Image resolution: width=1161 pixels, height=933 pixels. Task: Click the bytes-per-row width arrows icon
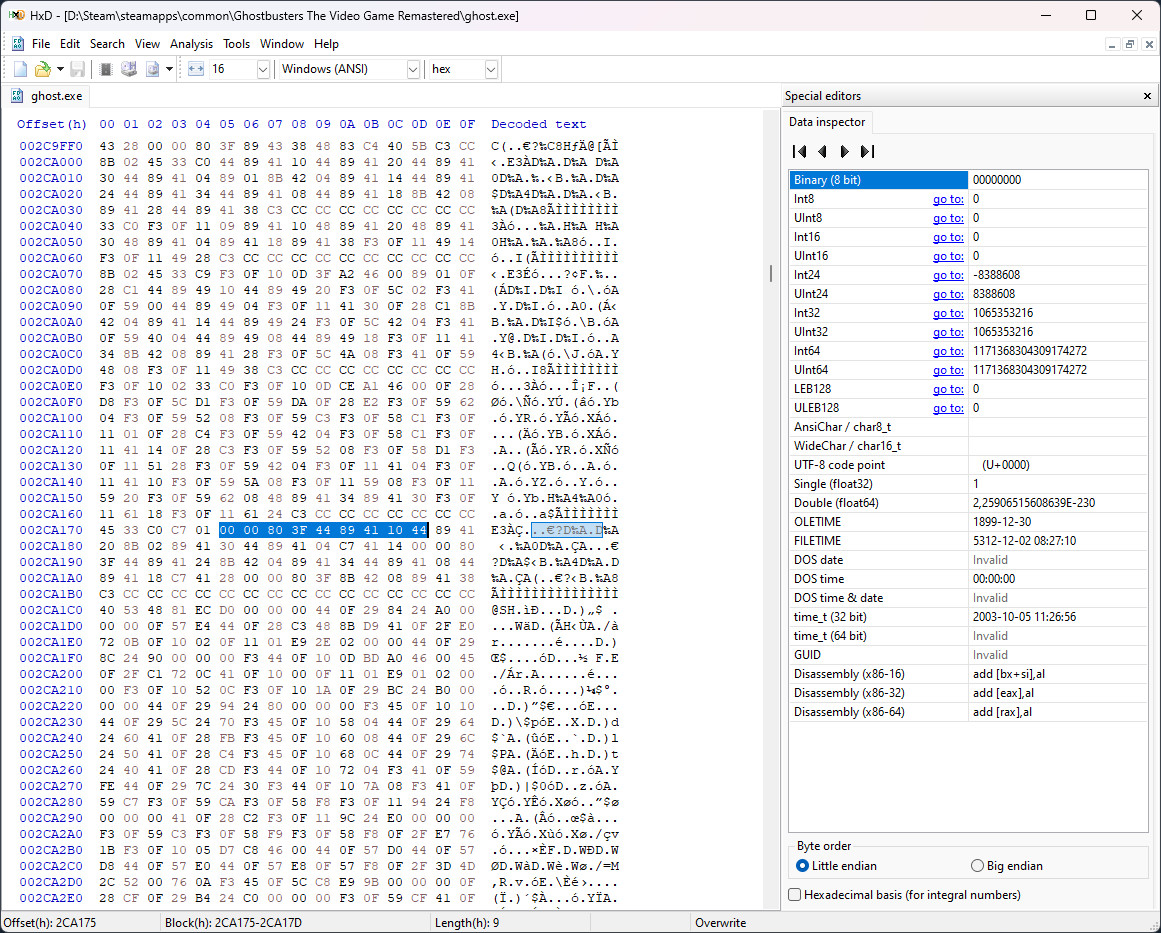pos(195,69)
